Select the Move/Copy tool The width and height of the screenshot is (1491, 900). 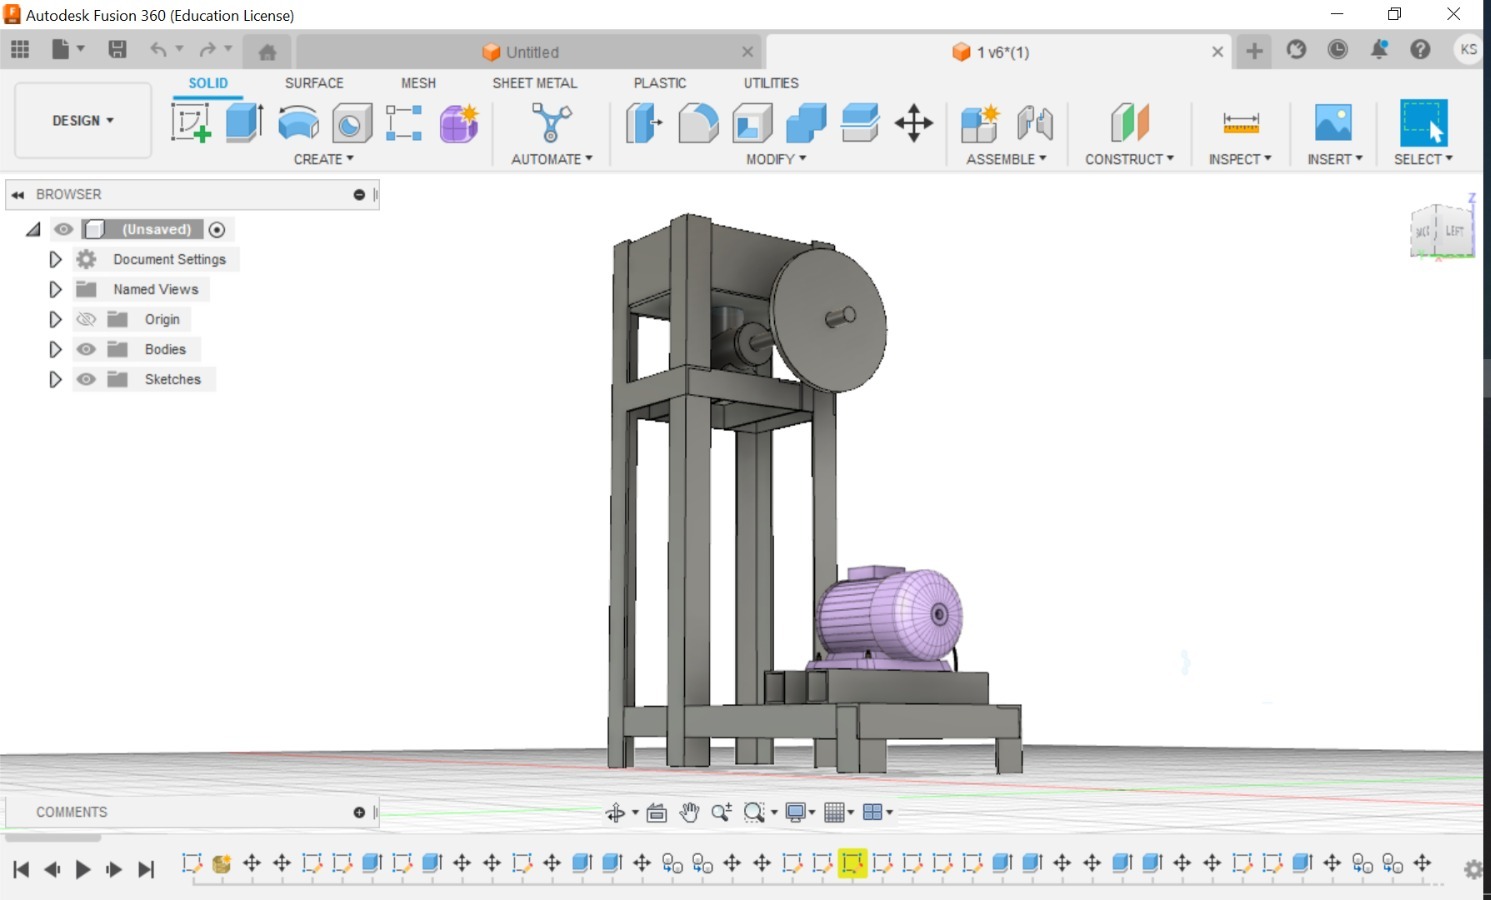tap(914, 124)
